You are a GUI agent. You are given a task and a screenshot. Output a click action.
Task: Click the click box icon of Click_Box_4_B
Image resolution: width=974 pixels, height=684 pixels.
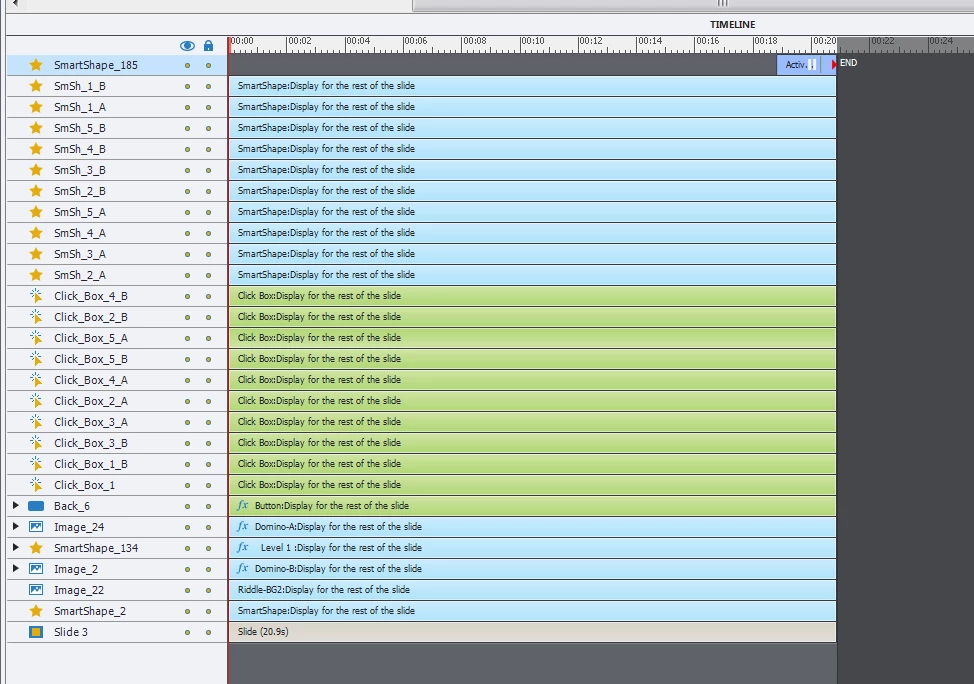point(36,296)
